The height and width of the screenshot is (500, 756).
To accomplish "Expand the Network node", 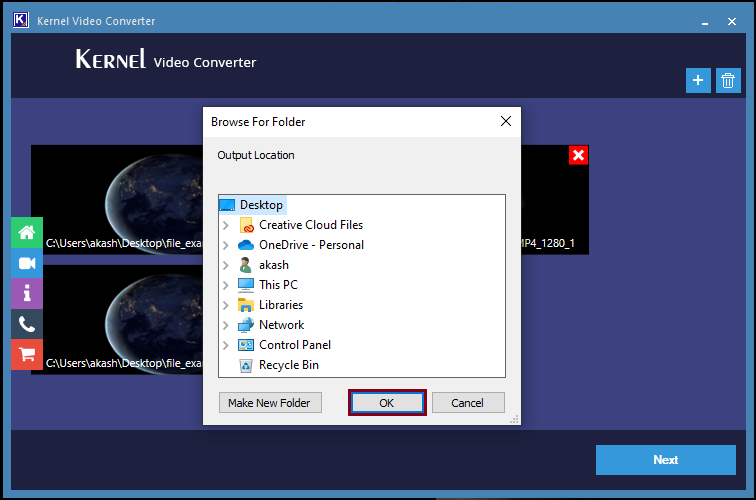I will pos(226,325).
